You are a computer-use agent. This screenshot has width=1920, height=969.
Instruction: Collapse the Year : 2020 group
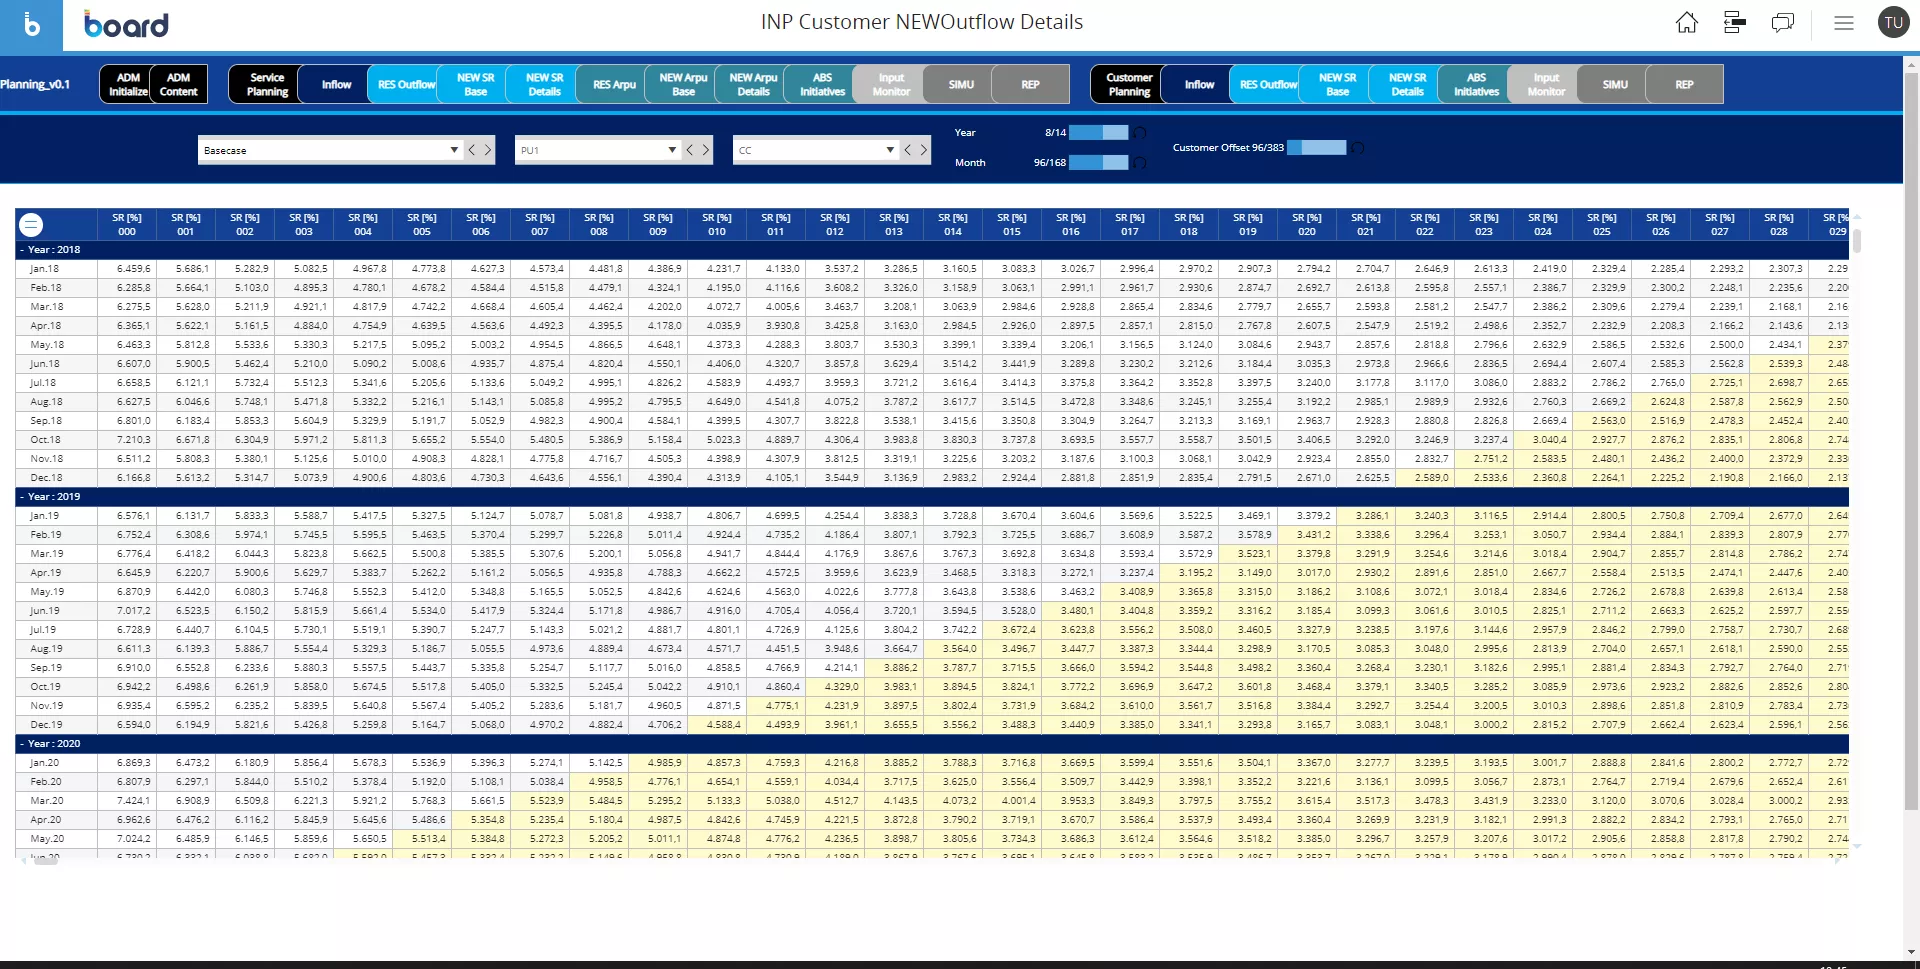click(22, 744)
